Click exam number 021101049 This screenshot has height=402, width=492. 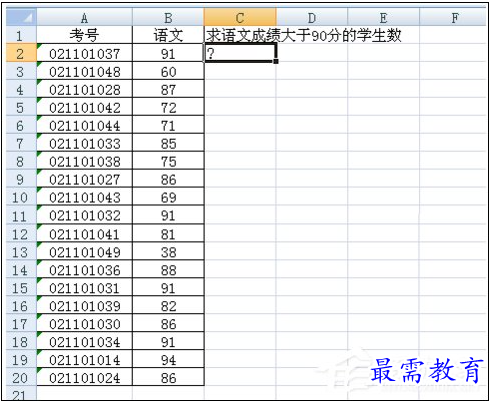[84, 251]
